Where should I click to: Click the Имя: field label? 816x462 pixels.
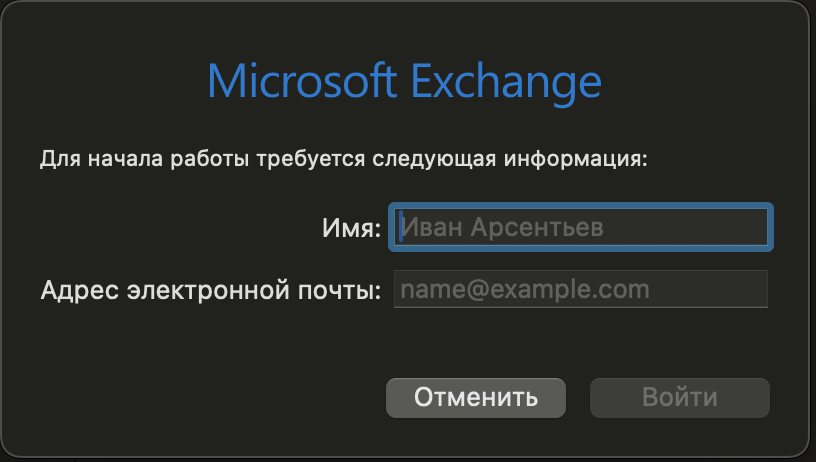click(x=351, y=228)
